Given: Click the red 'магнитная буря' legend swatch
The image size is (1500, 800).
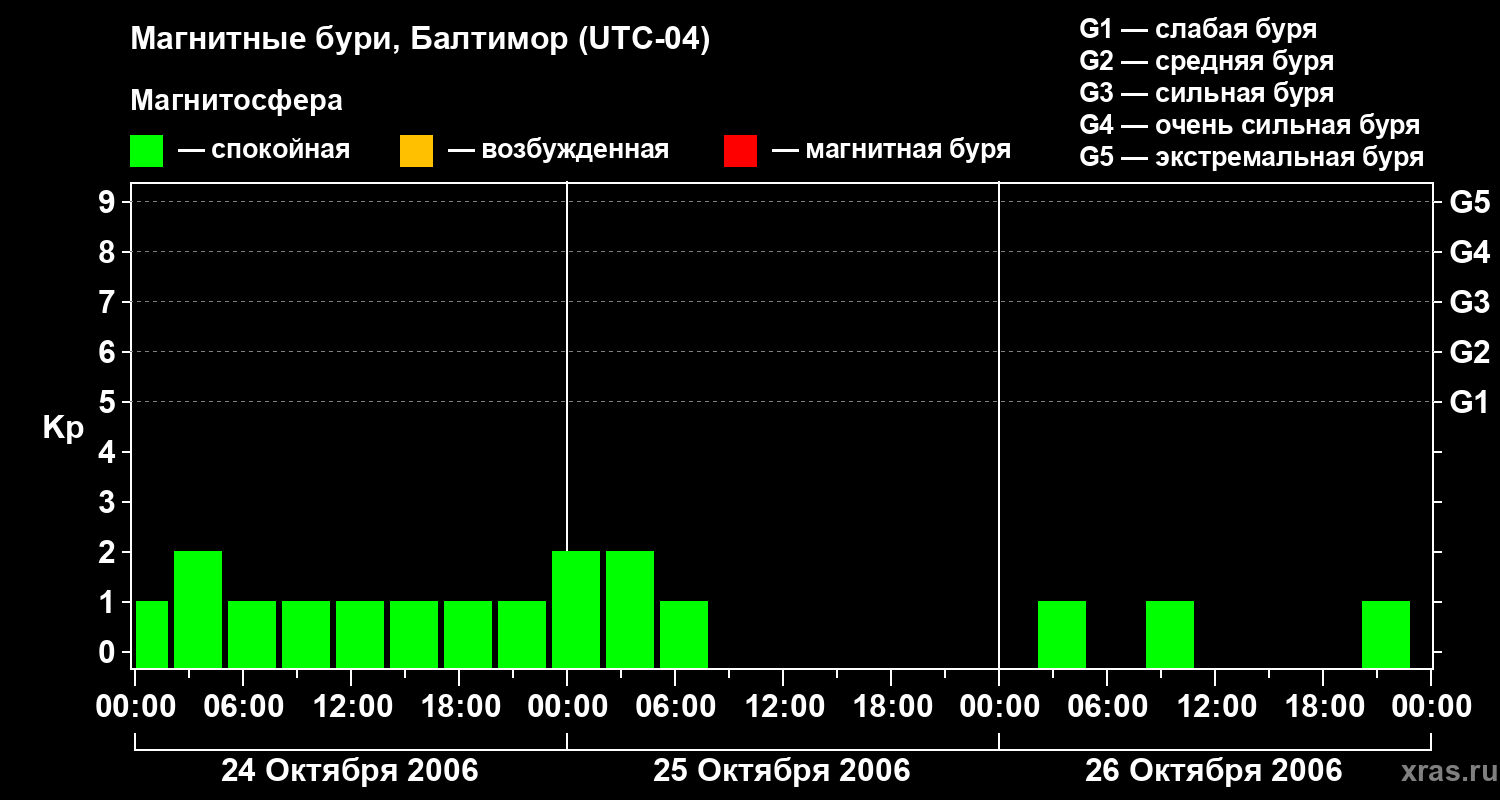Looking at the screenshot, I should click(x=740, y=151).
